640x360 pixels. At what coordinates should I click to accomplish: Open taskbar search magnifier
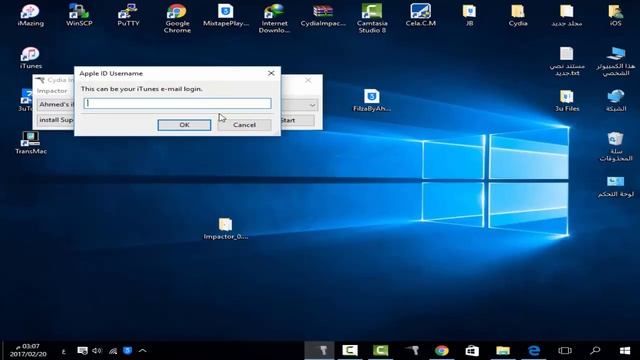tap(595, 351)
